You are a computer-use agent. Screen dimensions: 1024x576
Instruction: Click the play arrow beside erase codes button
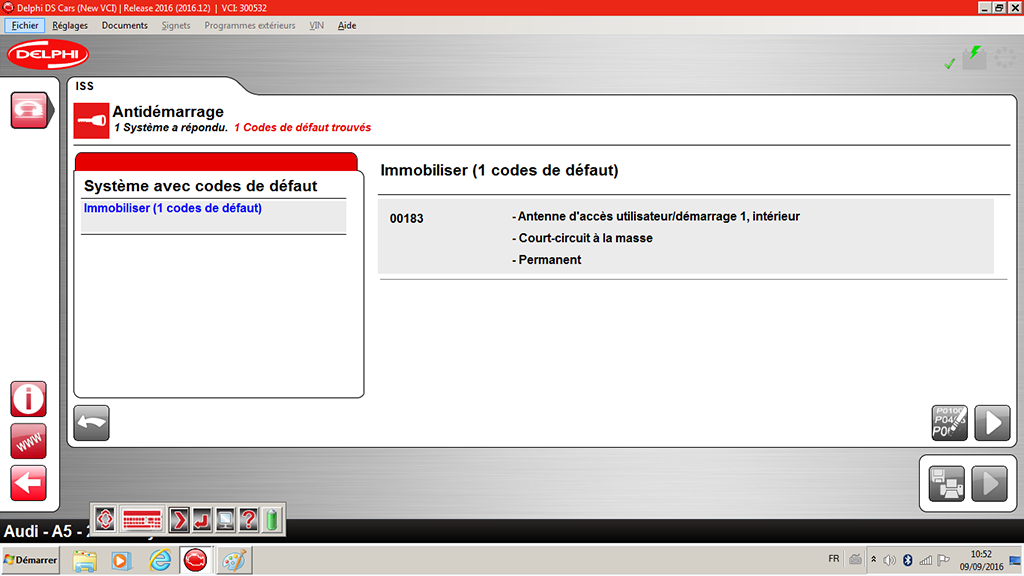point(992,423)
